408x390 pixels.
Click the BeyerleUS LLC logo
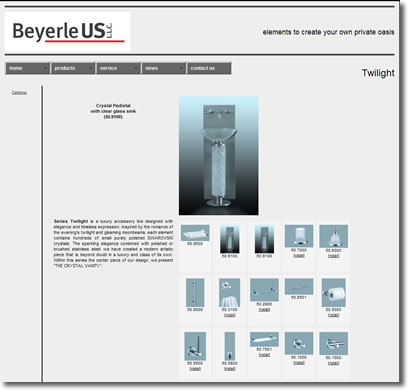(x=68, y=31)
